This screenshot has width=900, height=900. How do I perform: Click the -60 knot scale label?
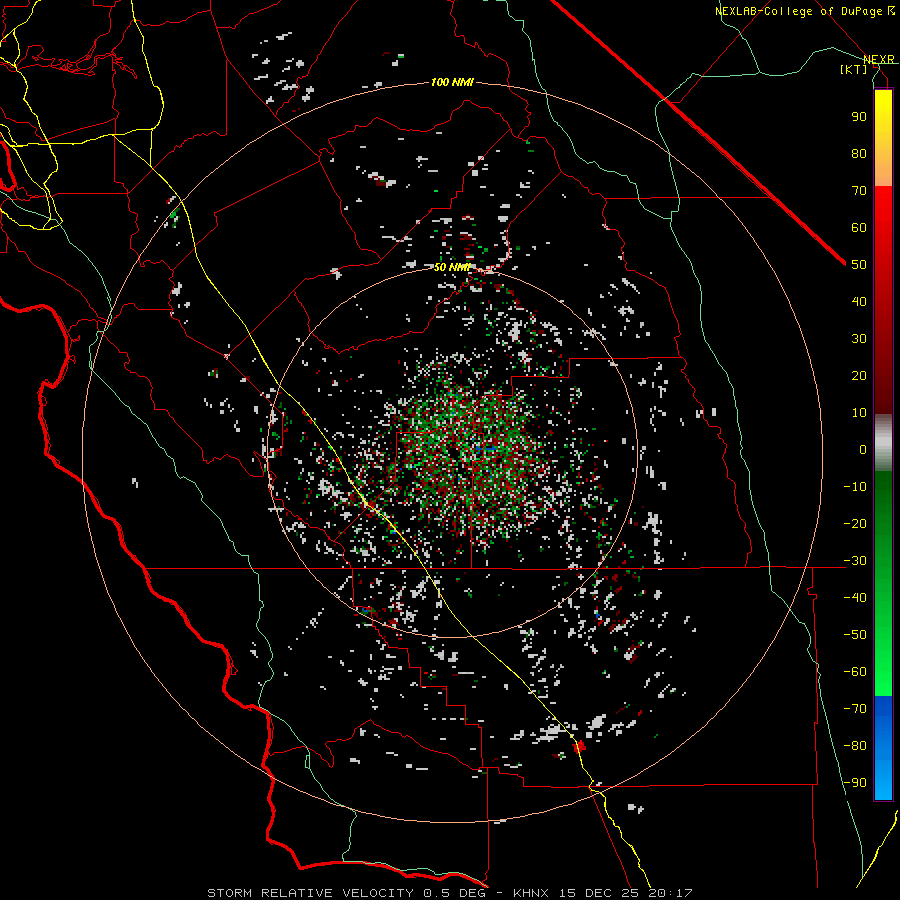pos(855,672)
